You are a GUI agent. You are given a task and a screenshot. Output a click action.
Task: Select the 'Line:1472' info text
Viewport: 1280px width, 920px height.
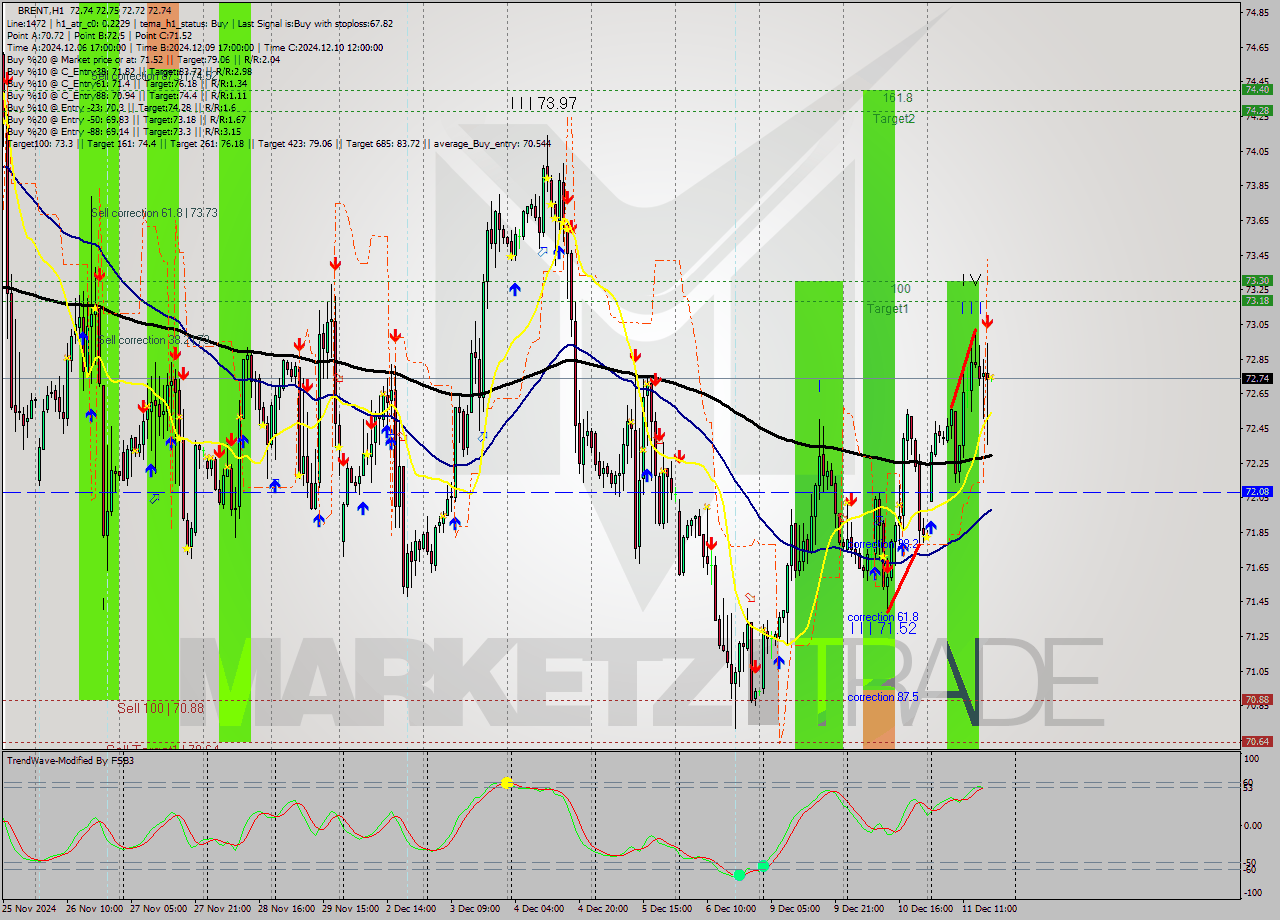tap(26, 23)
